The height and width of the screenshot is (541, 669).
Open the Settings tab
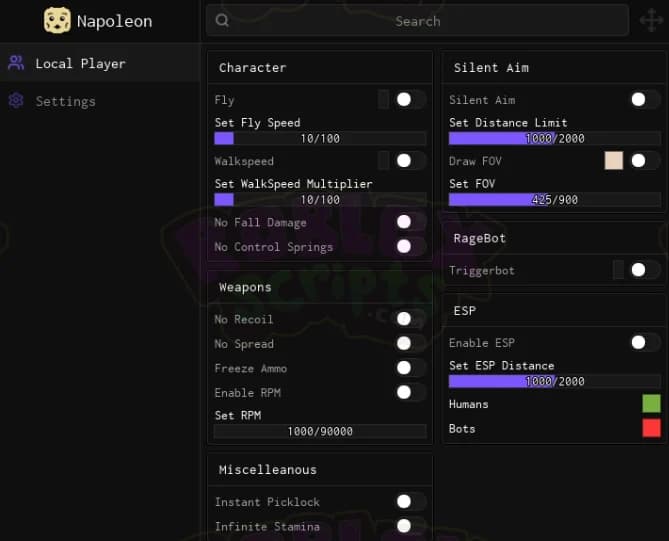[x=100, y=101]
